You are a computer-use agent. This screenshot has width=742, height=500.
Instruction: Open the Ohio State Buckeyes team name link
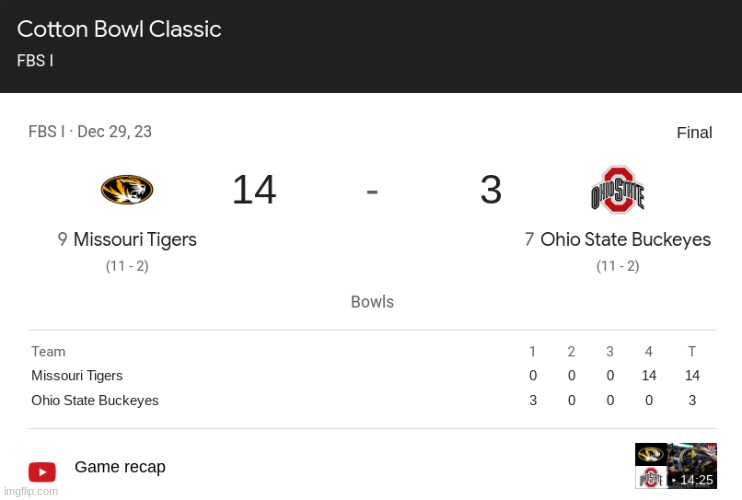pos(625,240)
